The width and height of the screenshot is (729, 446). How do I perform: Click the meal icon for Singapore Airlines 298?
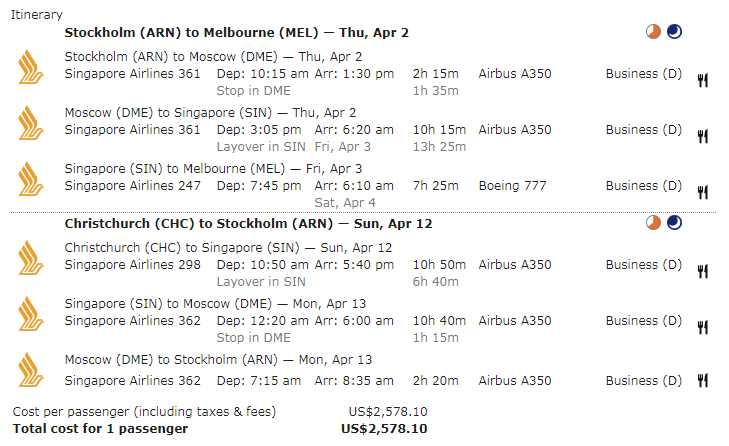tap(702, 271)
